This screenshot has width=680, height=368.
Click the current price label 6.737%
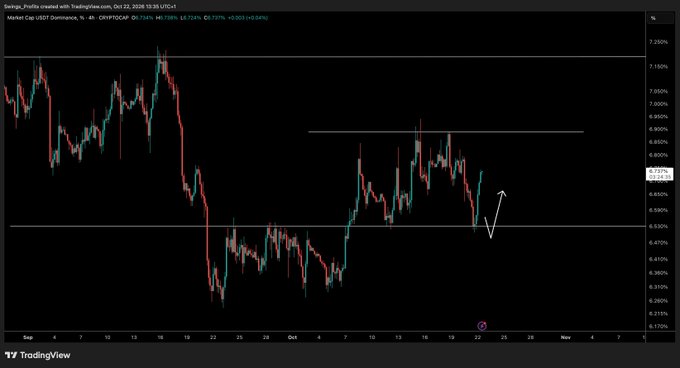click(x=659, y=172)
